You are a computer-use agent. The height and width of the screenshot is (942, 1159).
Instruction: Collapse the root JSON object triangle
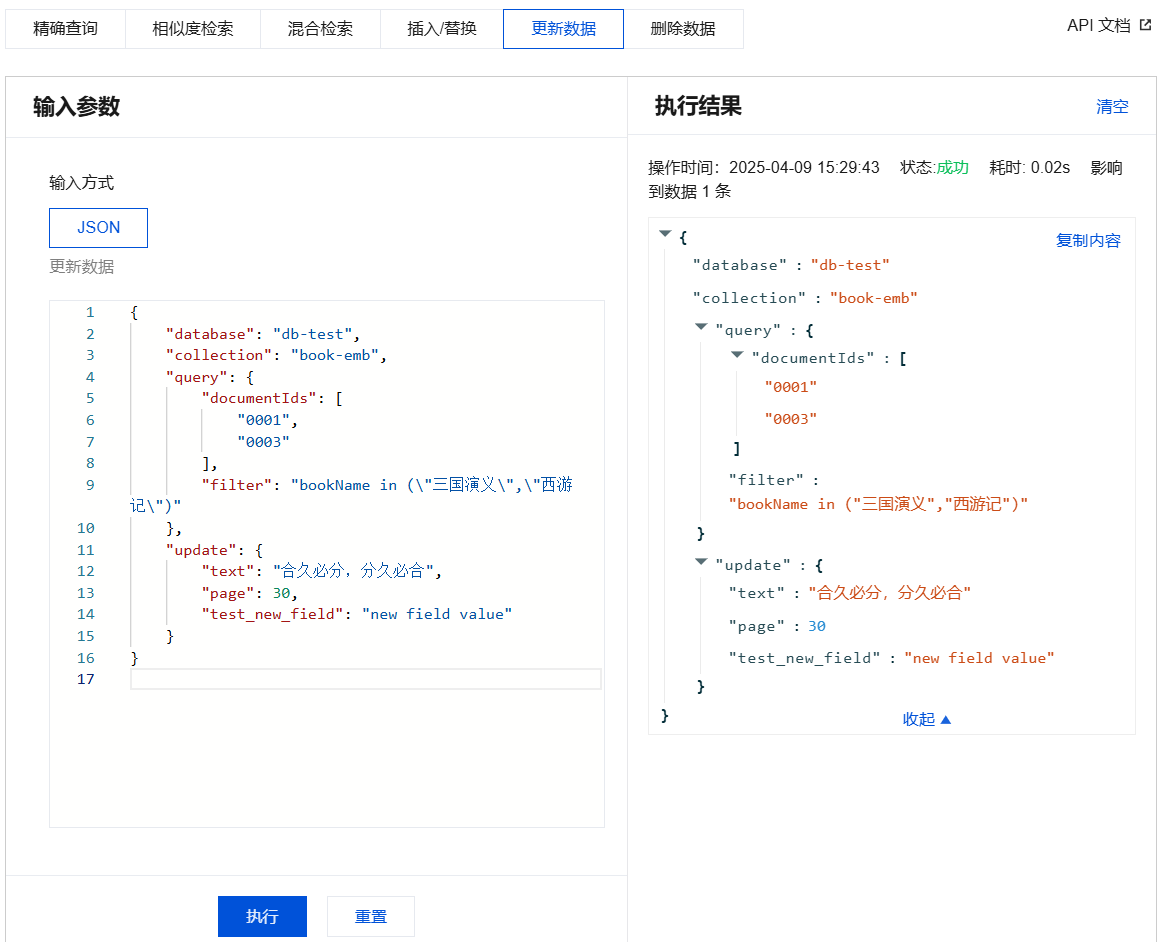(665, 235)
